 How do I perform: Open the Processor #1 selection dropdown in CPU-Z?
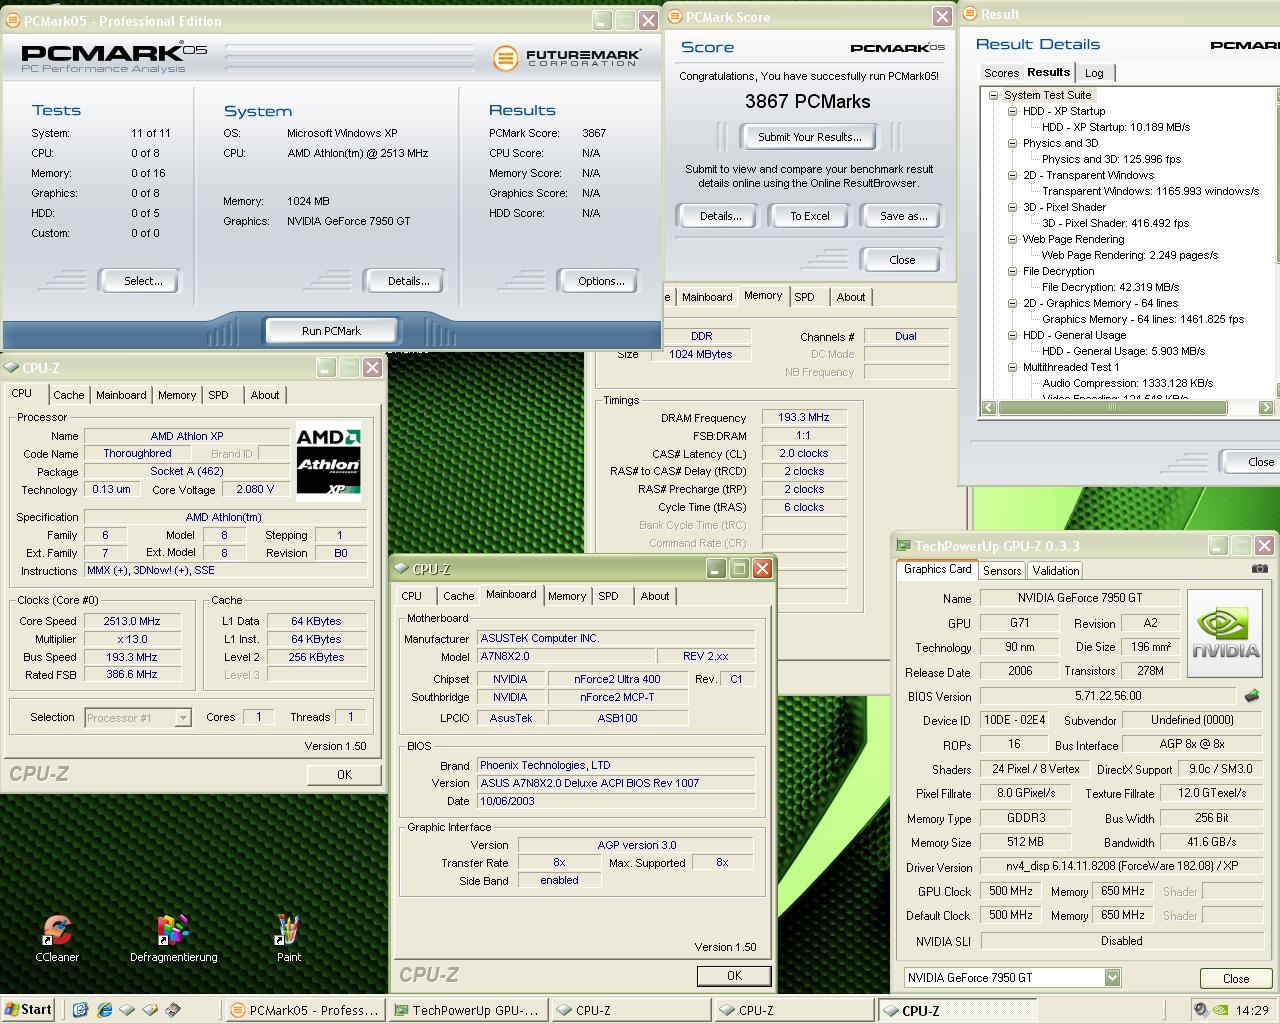click(x=183, y=717)
